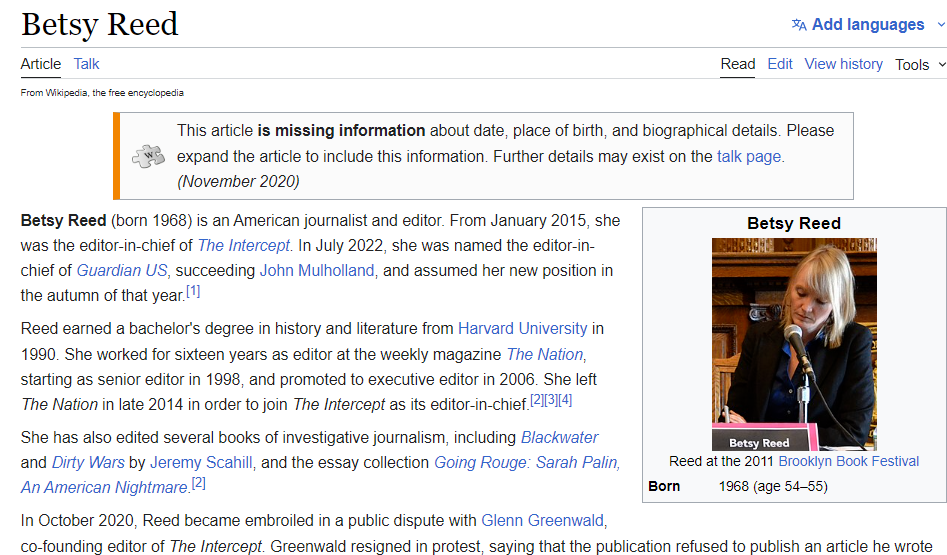Viewport: 947px width, 555px height.
Task: Select the Read tab
Action: pyautogui.click(x=737, y=64)
